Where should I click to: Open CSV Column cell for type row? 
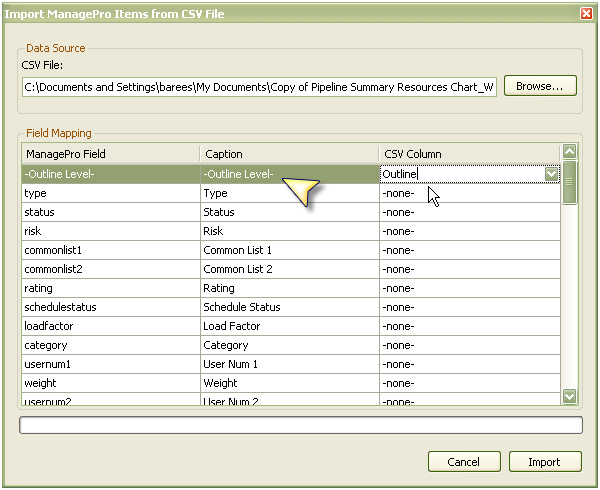[470, 193]
